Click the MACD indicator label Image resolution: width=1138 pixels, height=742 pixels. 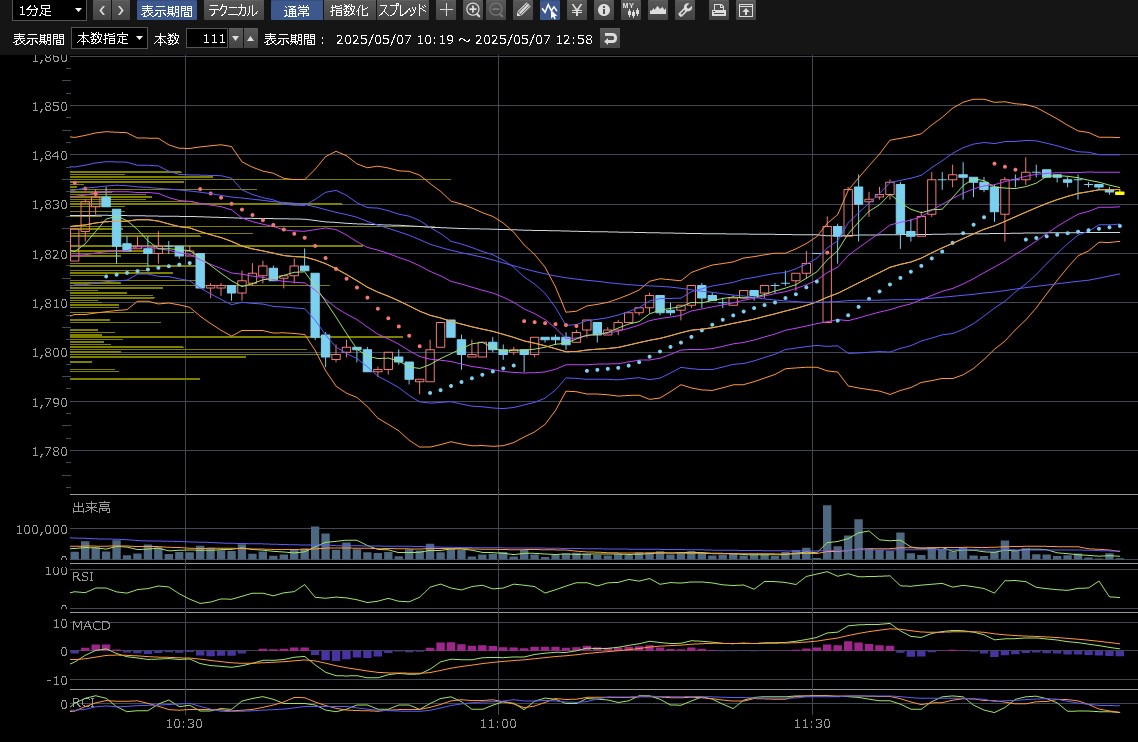click(91, 625)
